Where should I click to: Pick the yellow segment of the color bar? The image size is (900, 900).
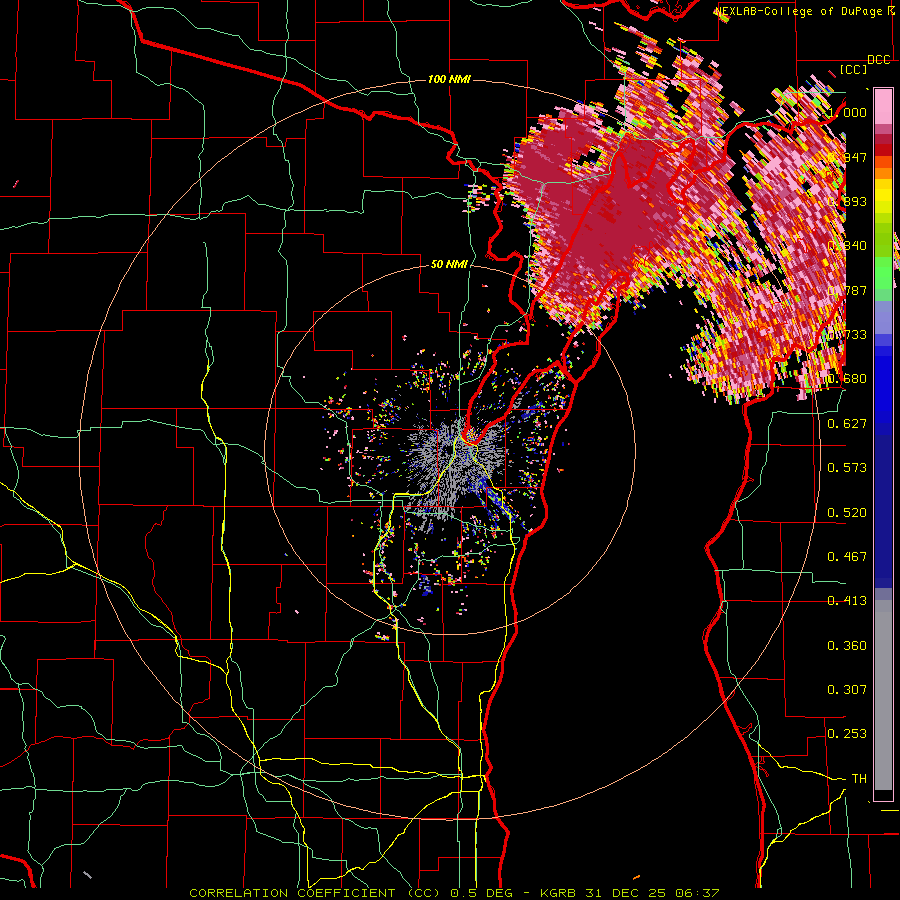point(883,197)
